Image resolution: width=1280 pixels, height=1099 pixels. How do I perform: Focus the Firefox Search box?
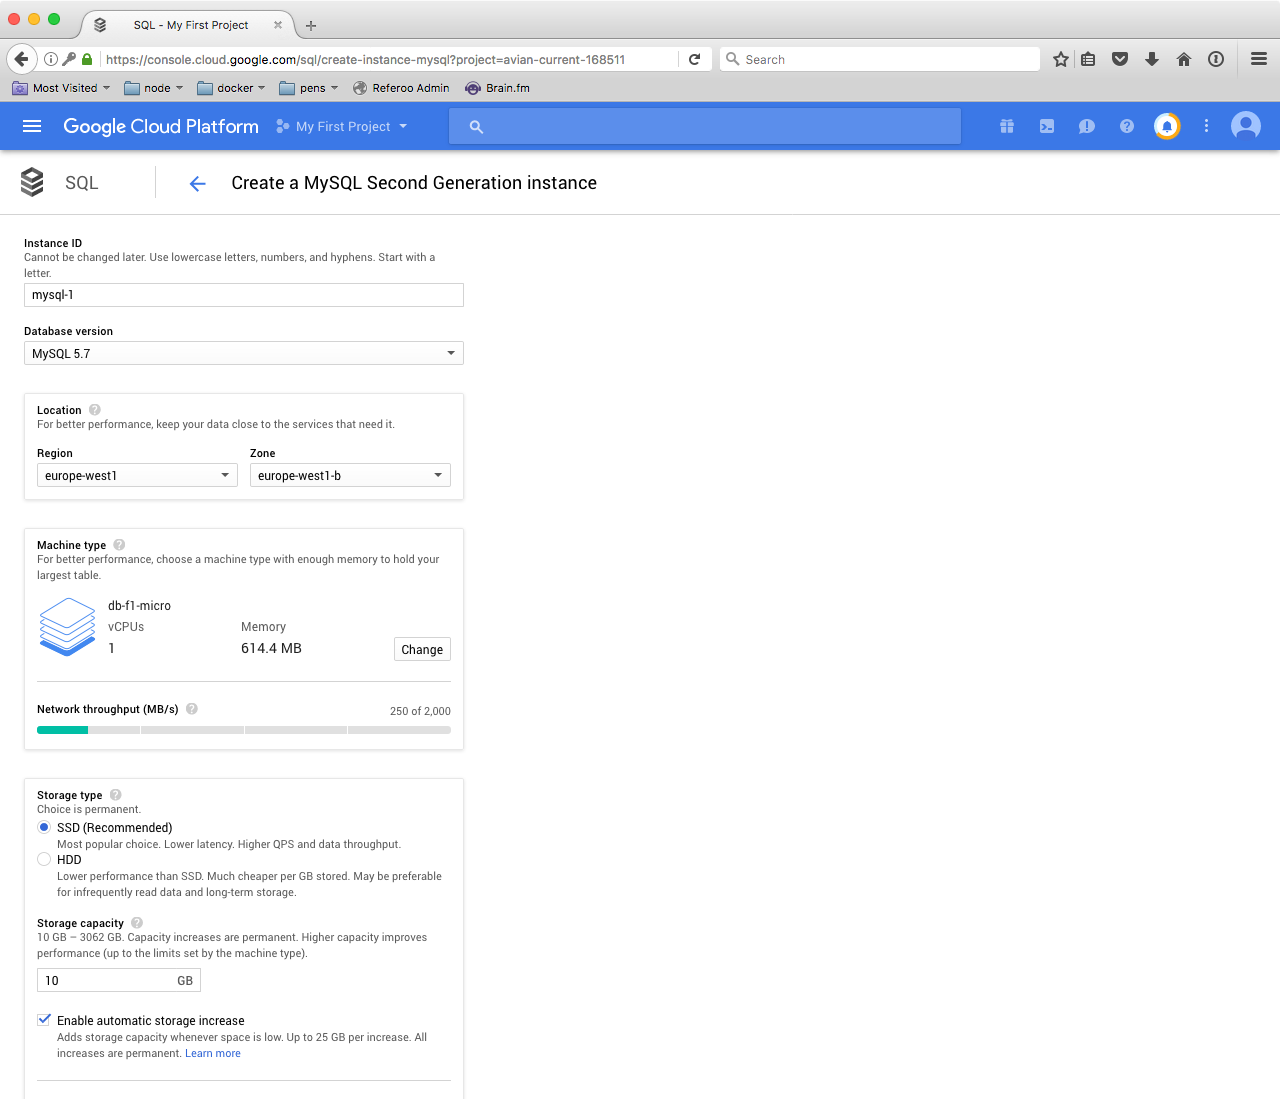(x=880, y=59)
